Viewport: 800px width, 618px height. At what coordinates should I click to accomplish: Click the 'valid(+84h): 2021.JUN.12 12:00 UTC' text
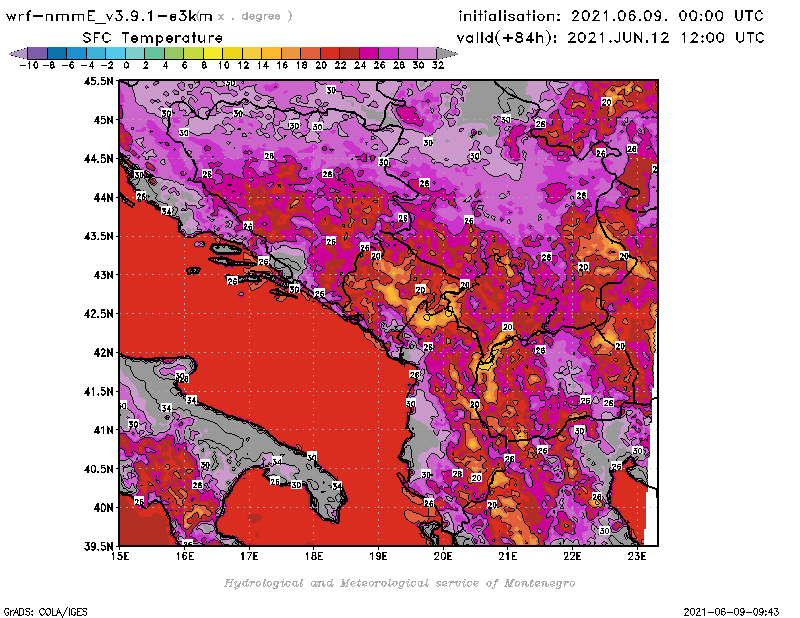610,38
